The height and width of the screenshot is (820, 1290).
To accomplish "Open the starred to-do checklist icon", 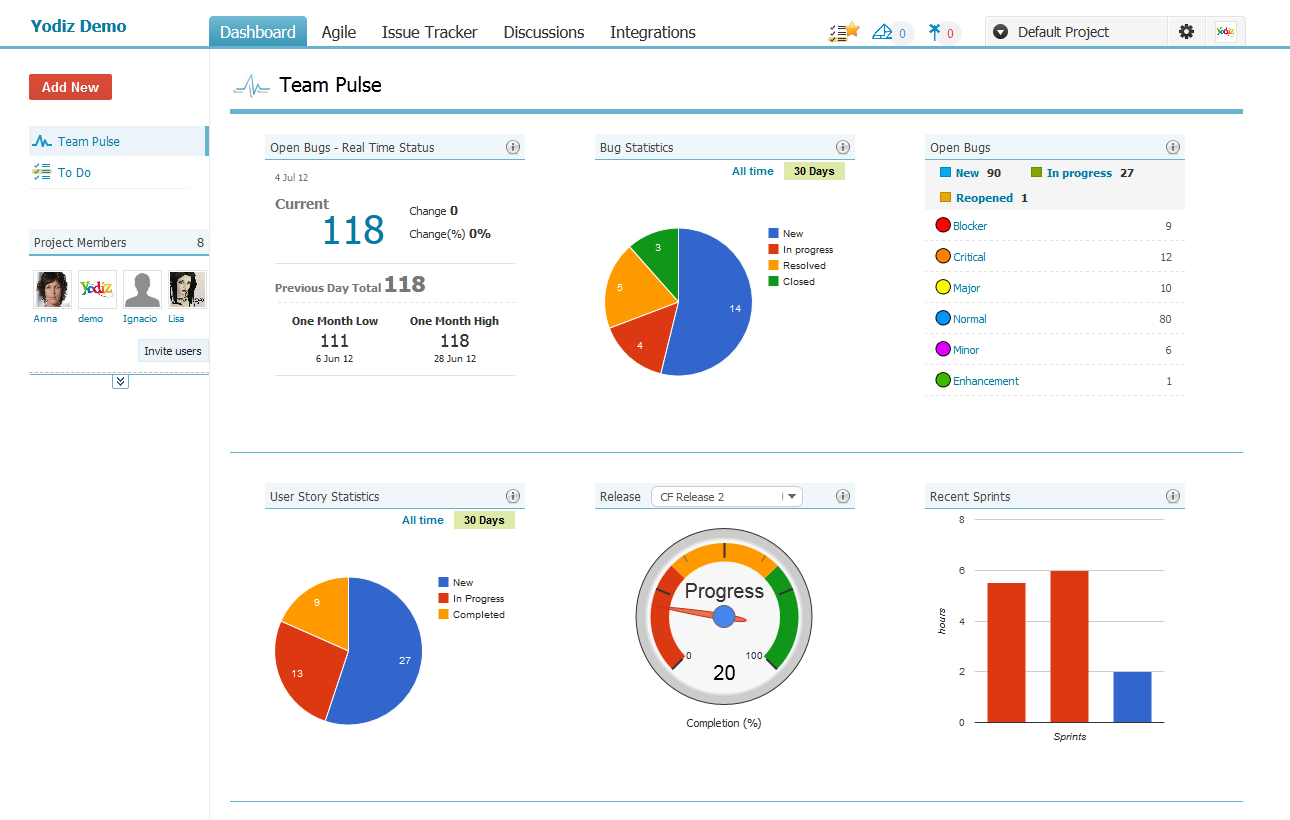I will 844,32.
